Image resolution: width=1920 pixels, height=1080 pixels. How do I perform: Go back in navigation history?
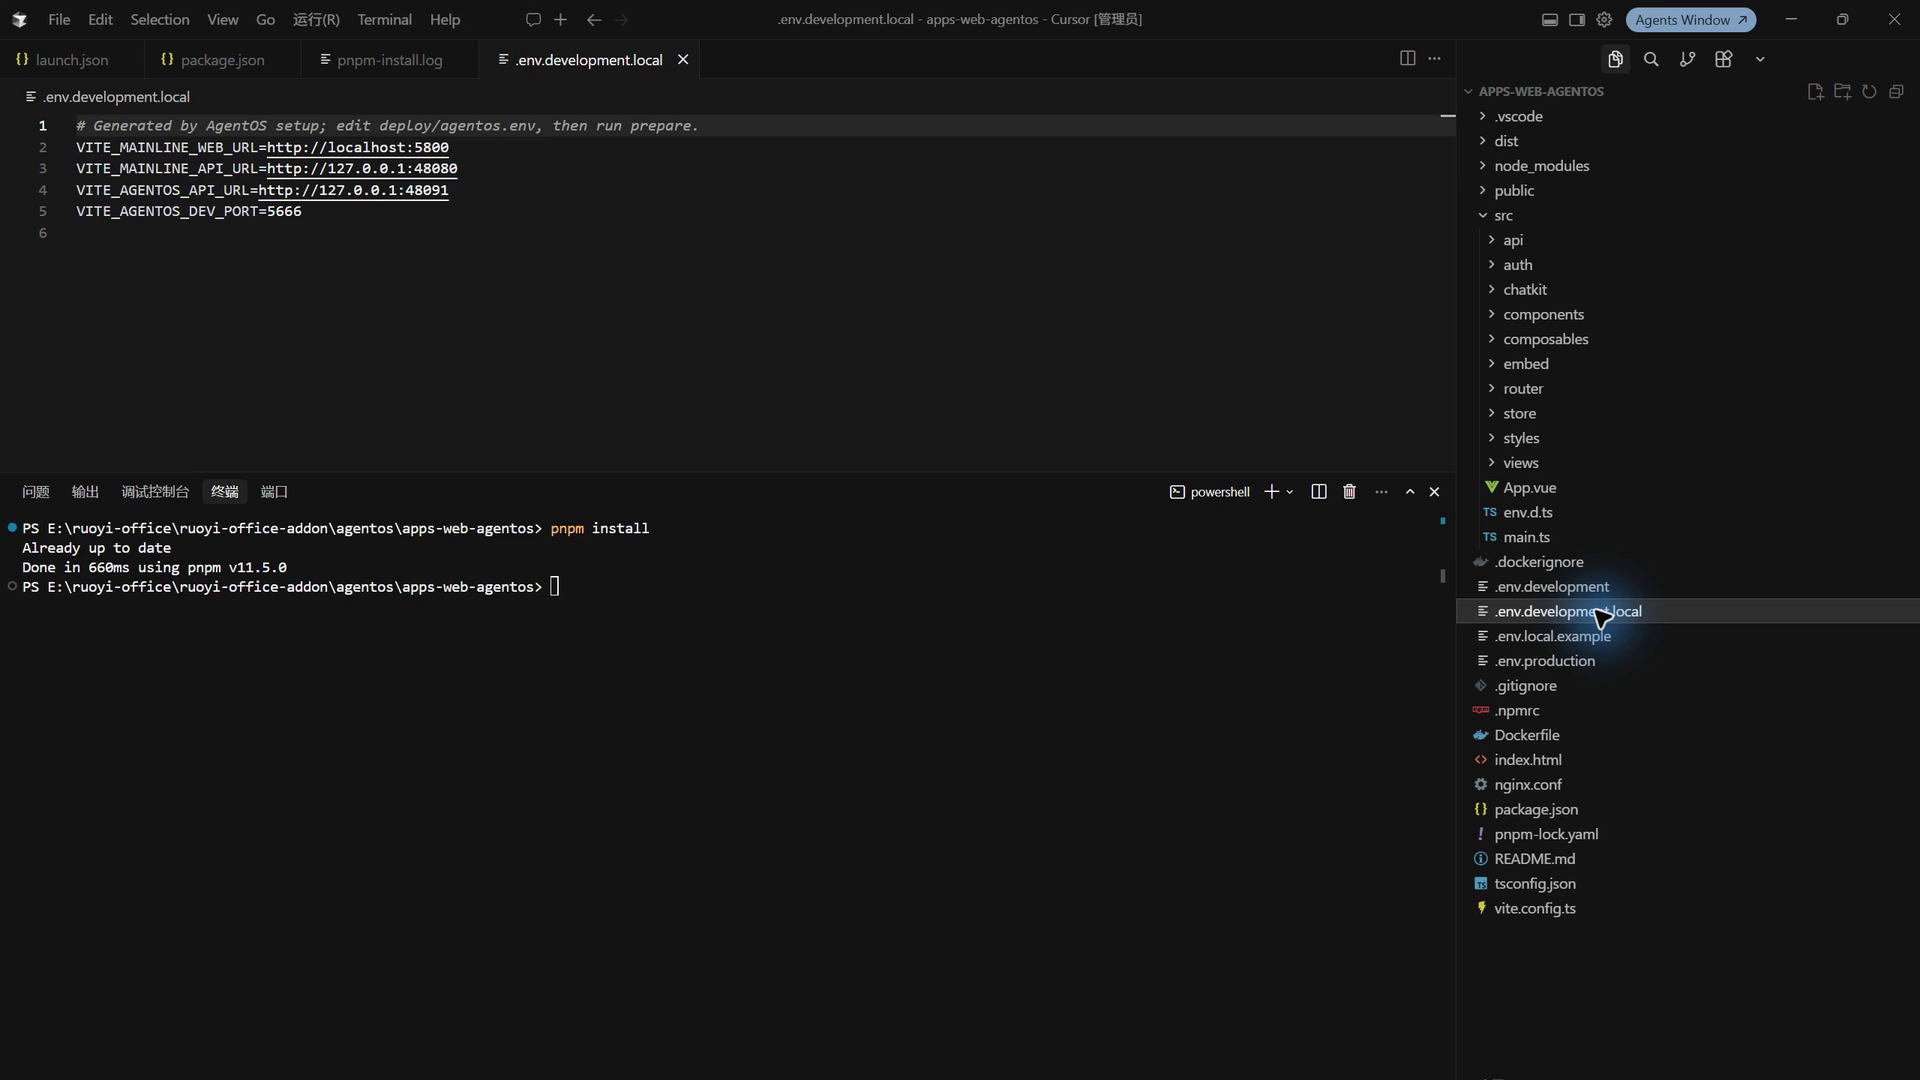click(x=594, y=20)
